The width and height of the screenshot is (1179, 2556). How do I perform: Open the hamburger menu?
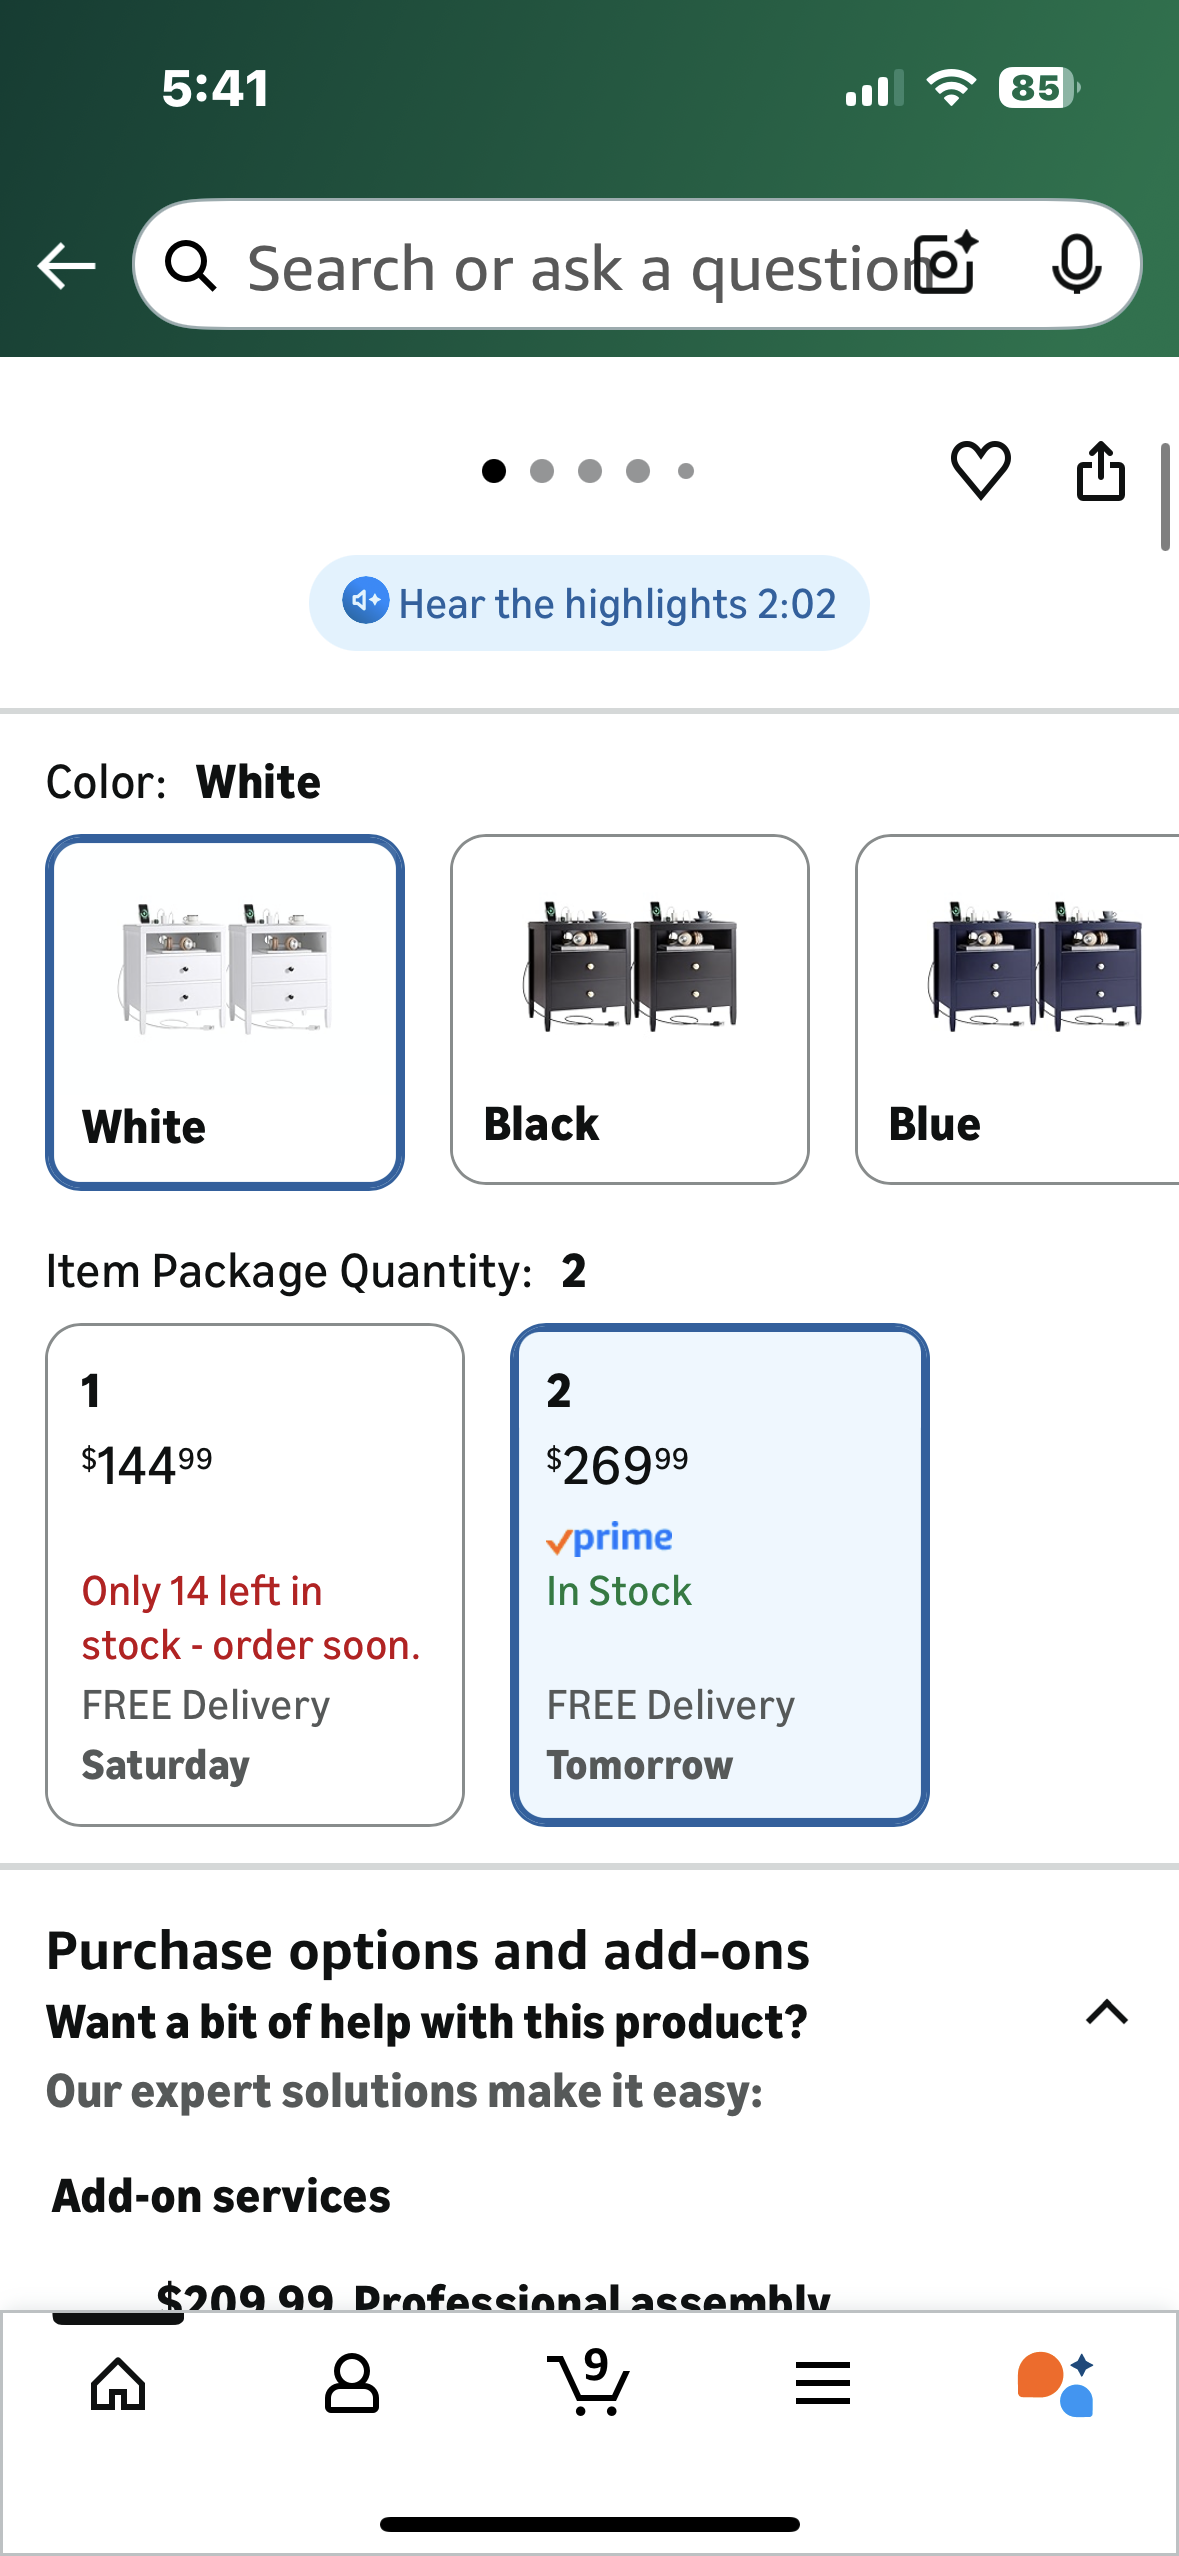pos(822,2384)
